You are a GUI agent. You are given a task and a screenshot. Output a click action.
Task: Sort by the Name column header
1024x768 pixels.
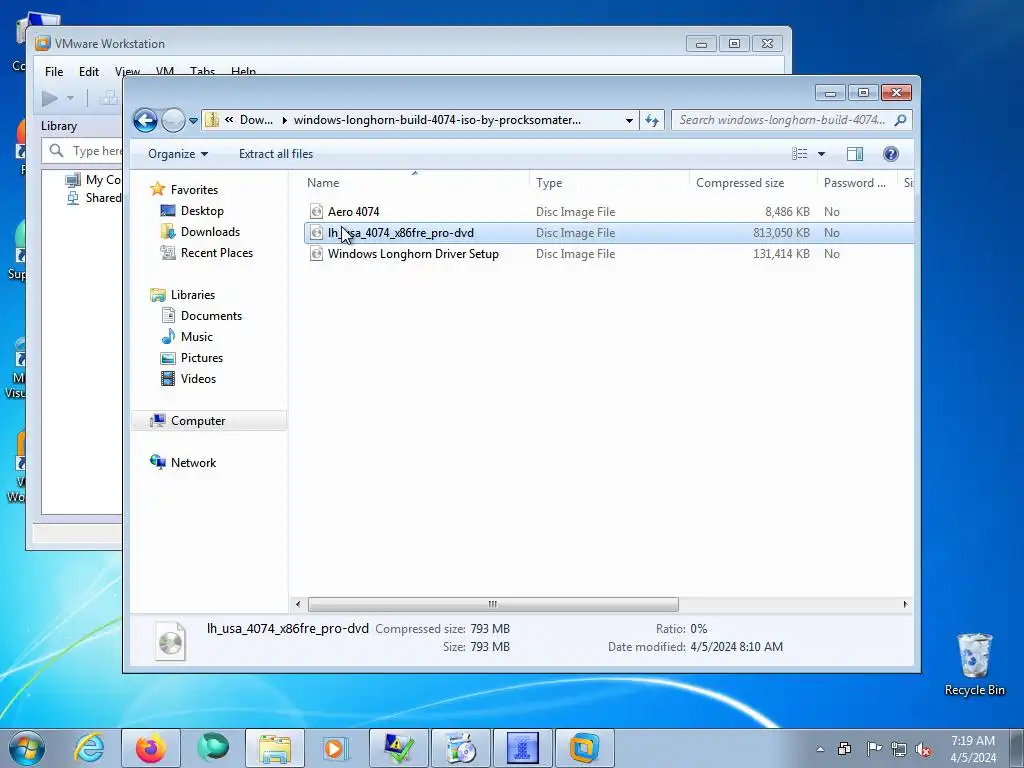pyautogui.click(x=415, y=183)
